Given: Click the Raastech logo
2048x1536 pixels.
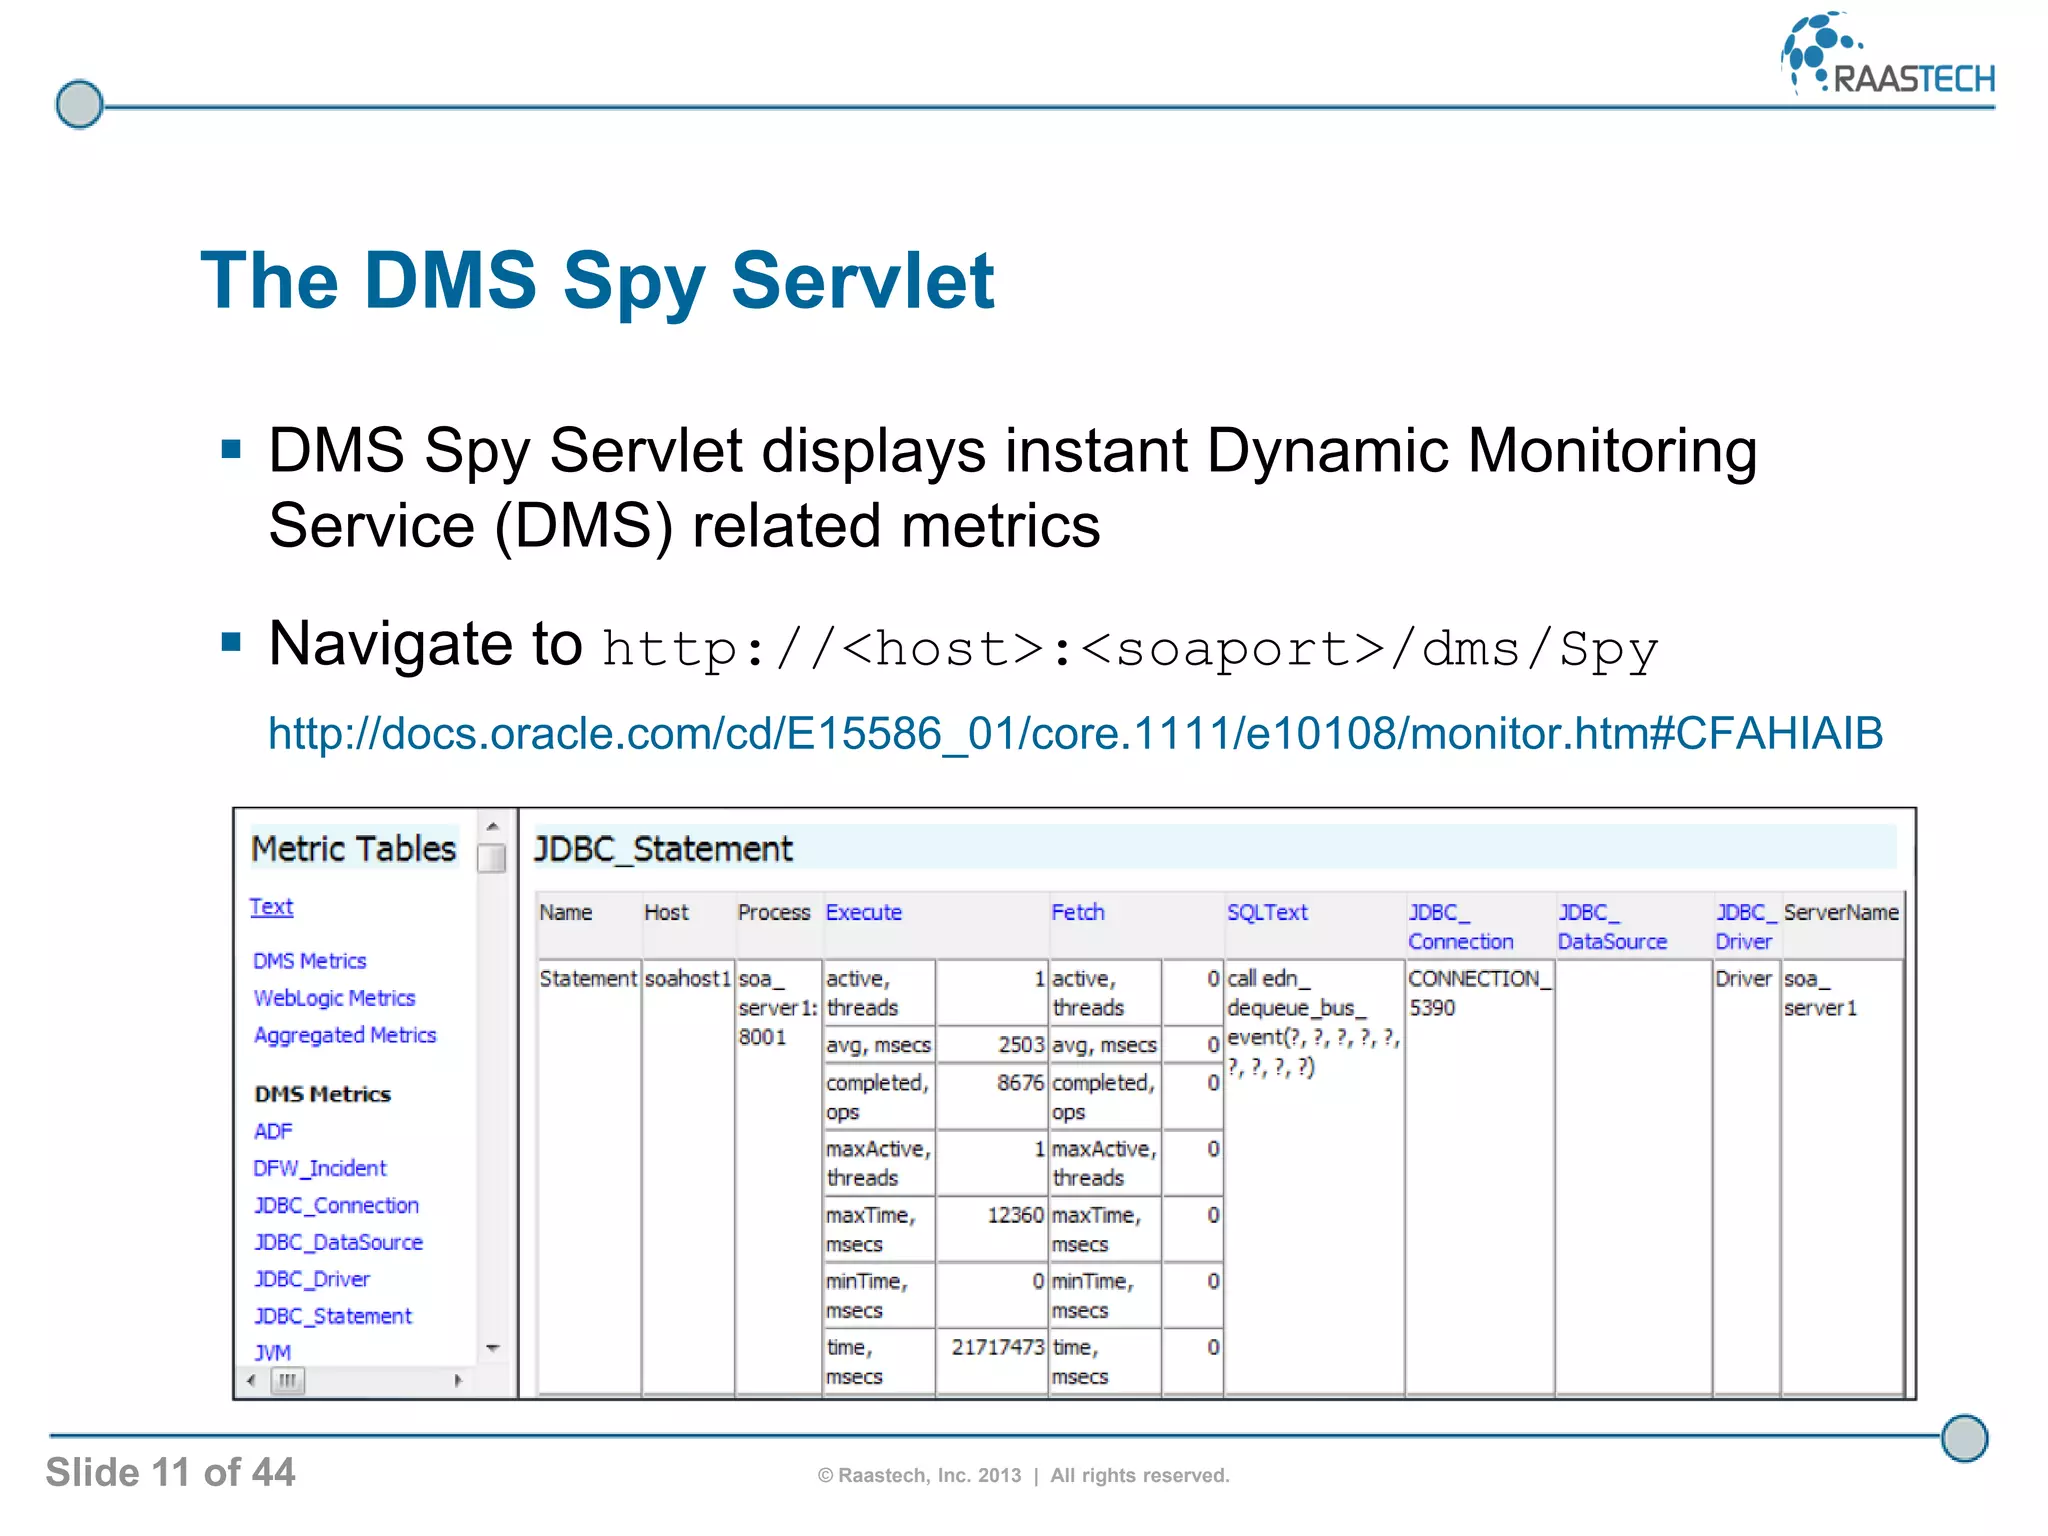Looking at the screenshot, I should pyautogui.click(x=1888, y=54).
